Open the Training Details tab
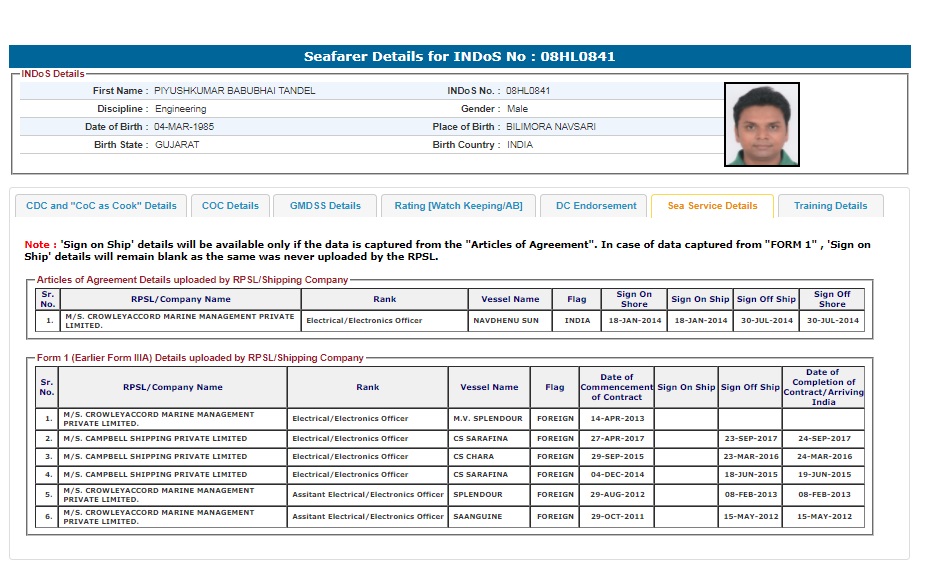Screen dimensions: 932x570 [x=830, y=206]
